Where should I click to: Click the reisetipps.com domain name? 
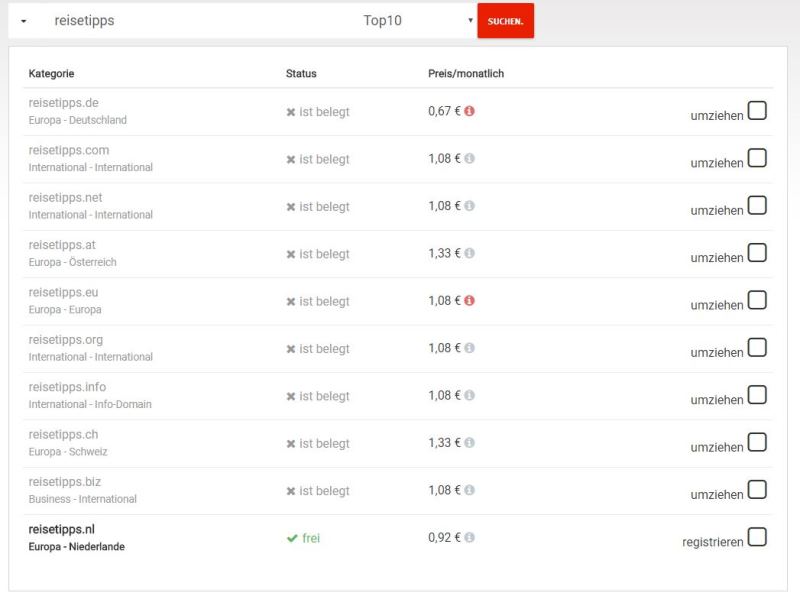tap(69, 150)
